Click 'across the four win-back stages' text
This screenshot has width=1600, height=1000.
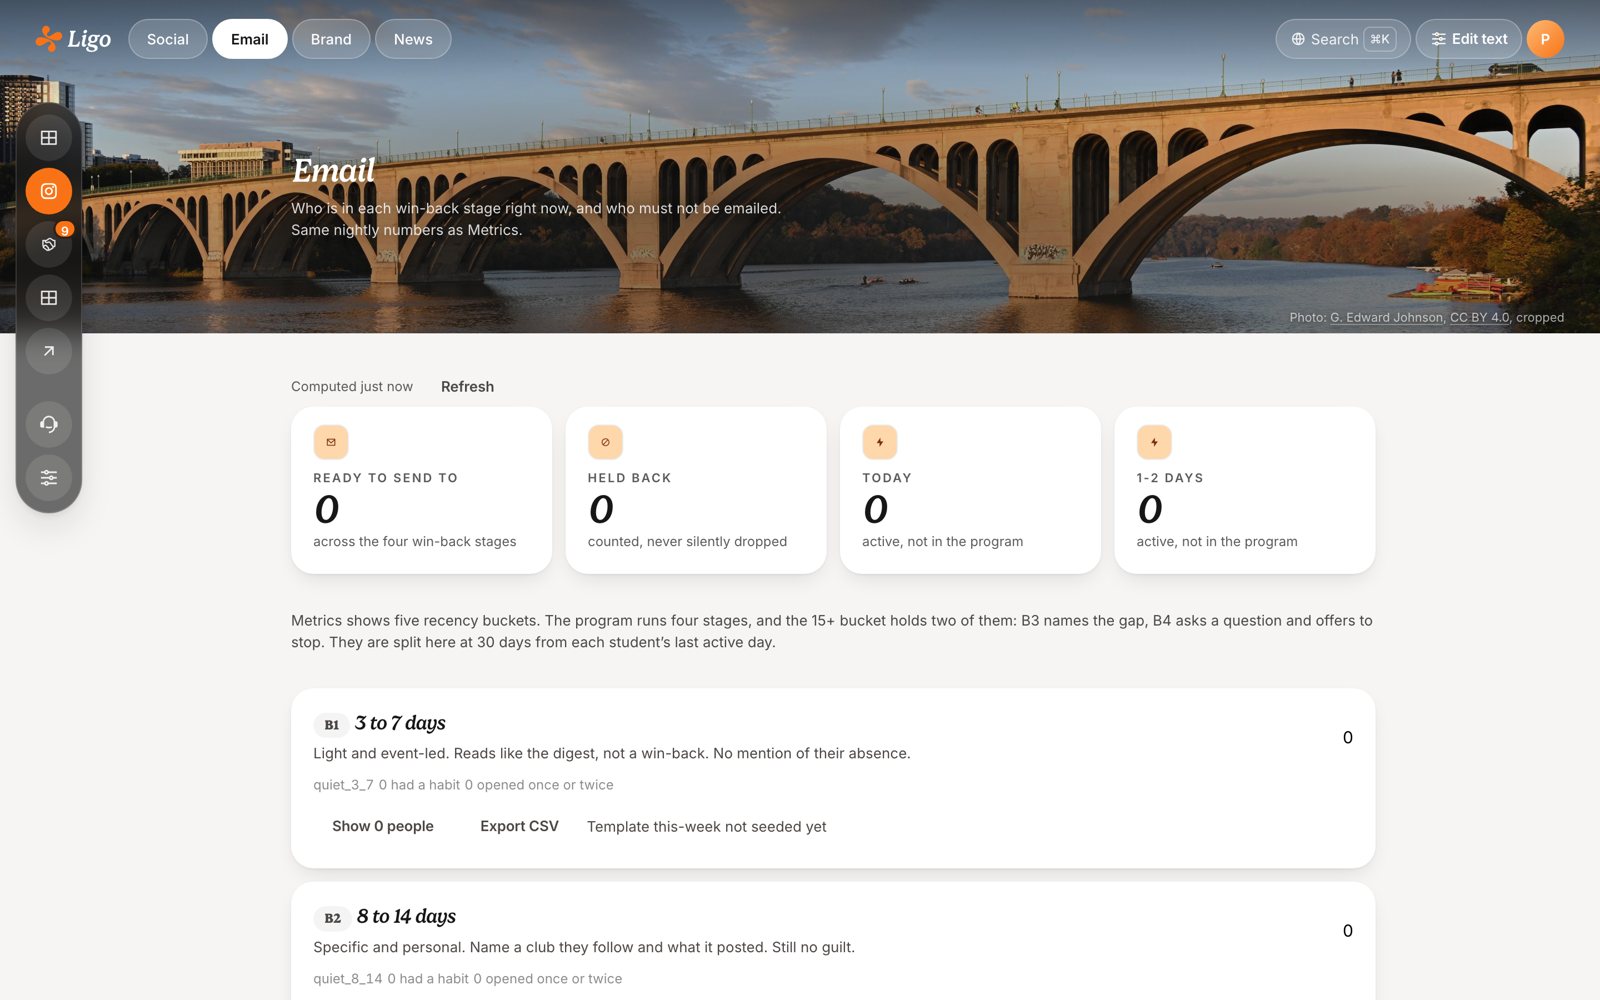[x=415, y=542]
